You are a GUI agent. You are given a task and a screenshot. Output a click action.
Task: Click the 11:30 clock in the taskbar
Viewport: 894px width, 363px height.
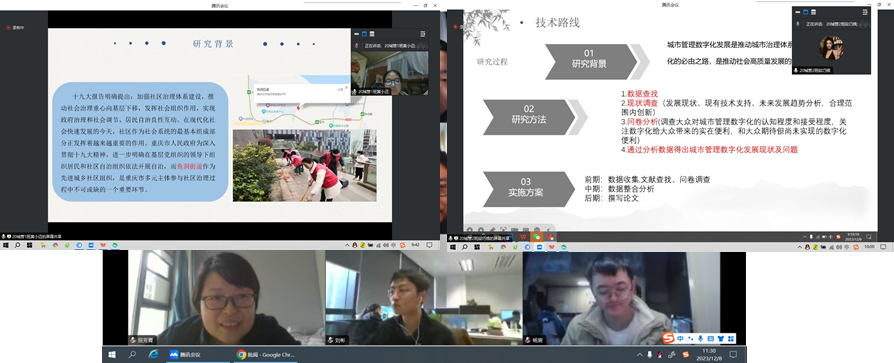[x=709, y=354]
